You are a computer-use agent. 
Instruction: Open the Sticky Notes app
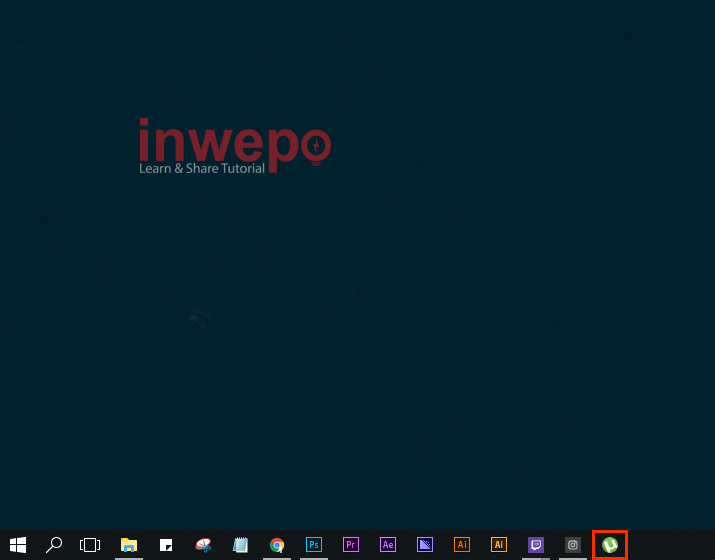coord(166,545)
